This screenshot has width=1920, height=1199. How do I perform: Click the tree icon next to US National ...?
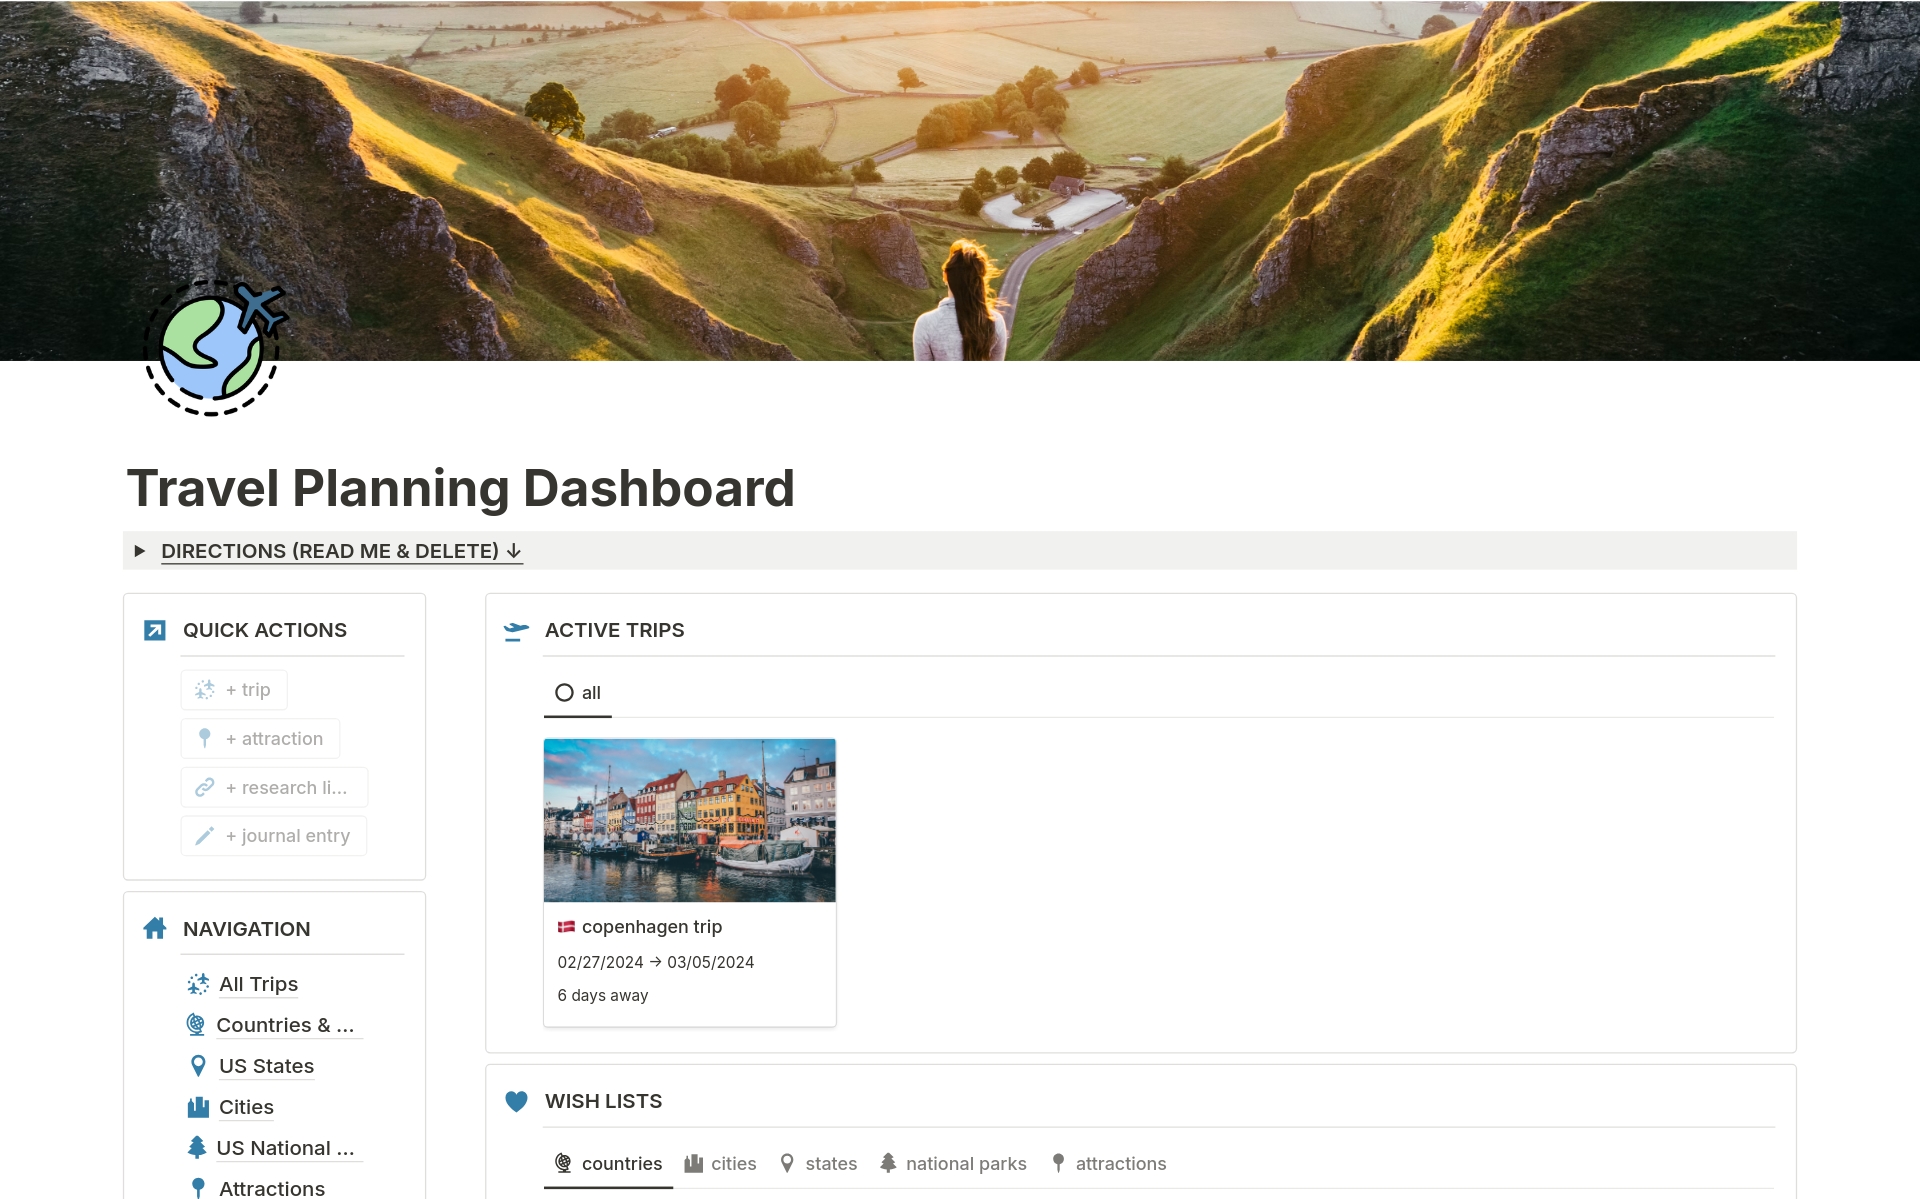pos(197,1147)
